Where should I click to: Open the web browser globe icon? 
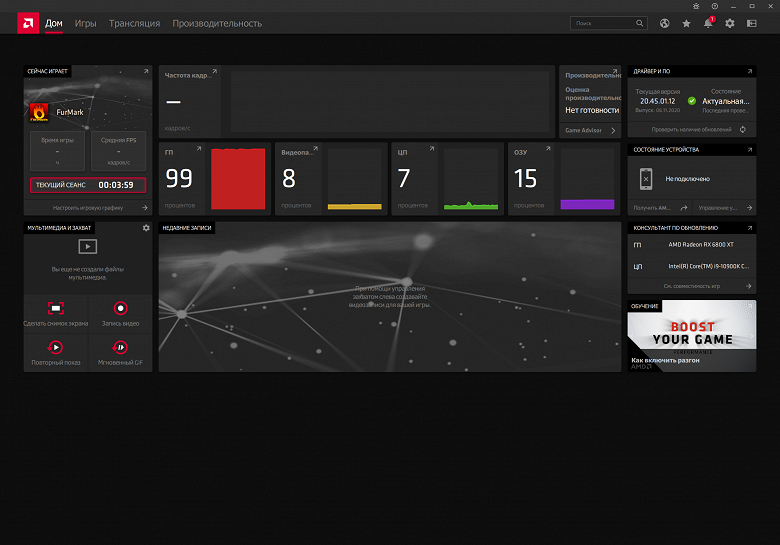point(665,23)
